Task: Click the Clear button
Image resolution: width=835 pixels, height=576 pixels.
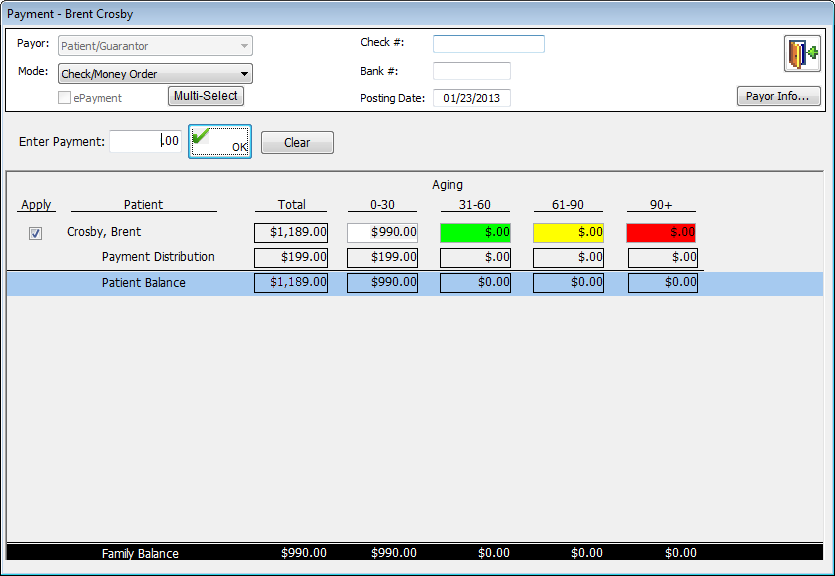Action: click(x=297, y=143)
